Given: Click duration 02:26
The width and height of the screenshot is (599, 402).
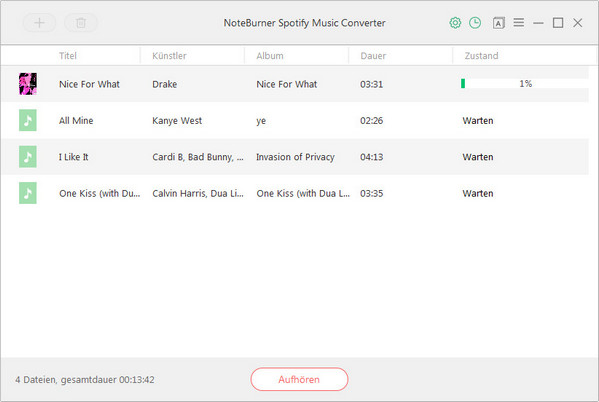Looking at the screenshot, I should pyautogui.click(x=371, y=120).
